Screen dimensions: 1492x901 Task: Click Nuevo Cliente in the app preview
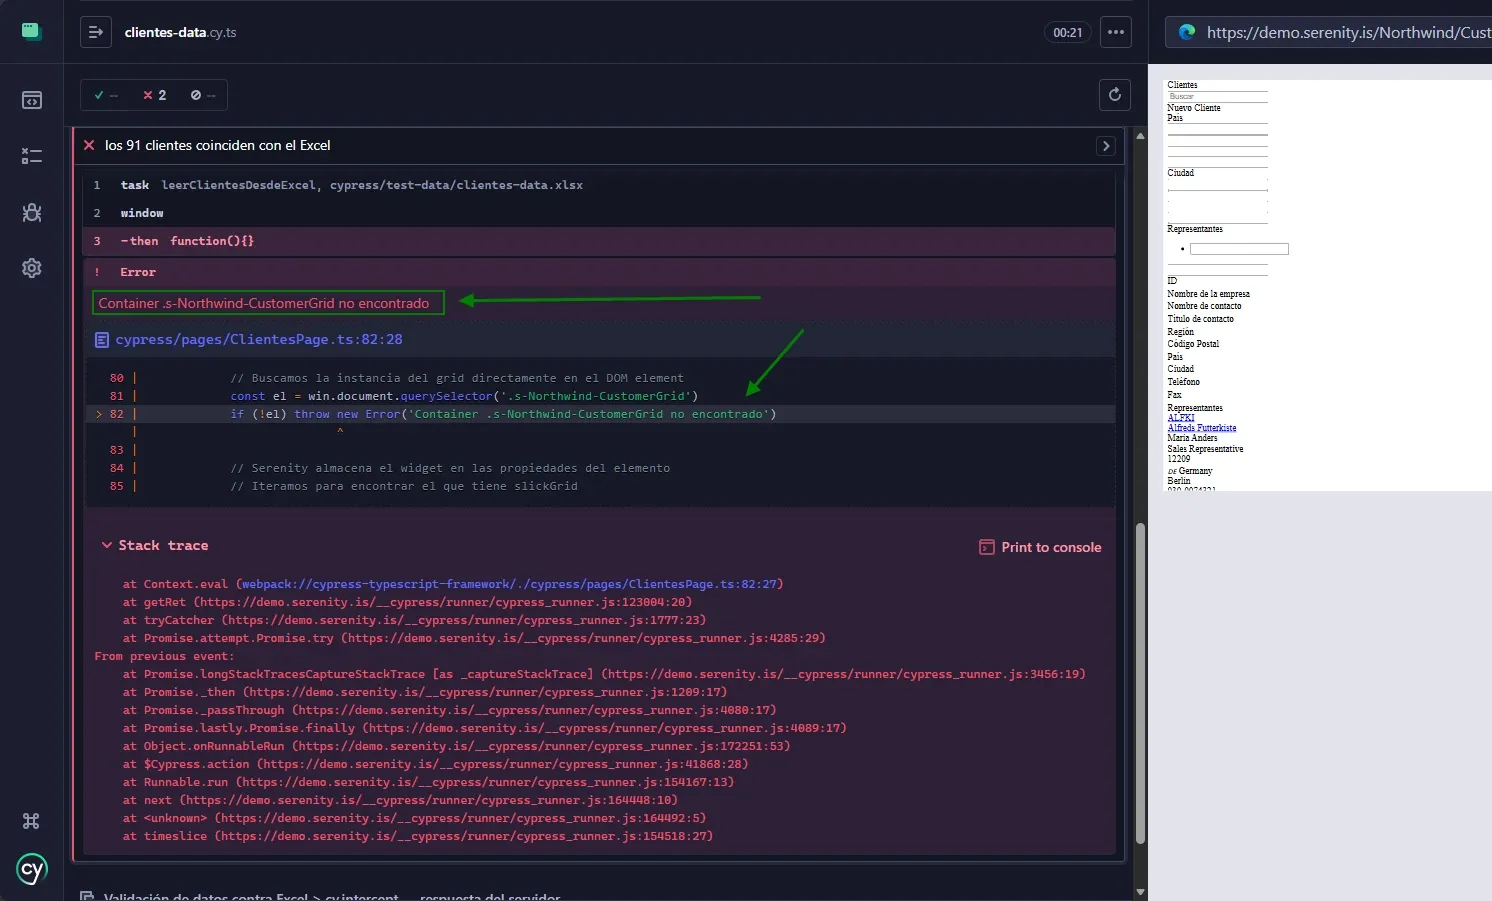point(1194,108)
